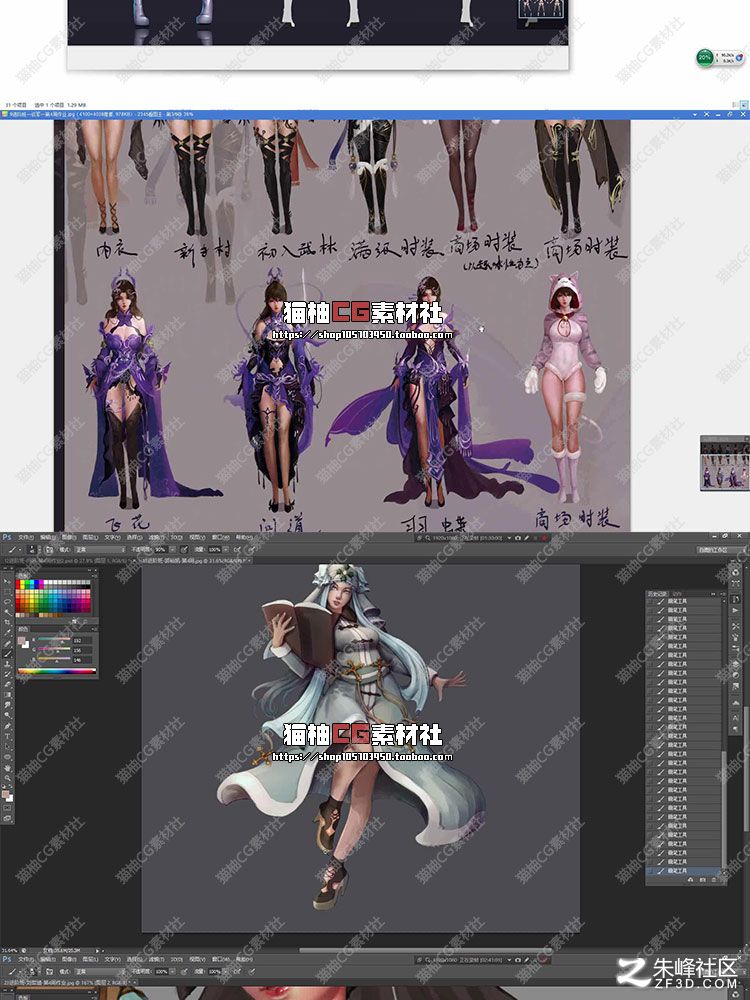This screenshot has width=750, height=1000.
Task: Select the Dodge tool
Action: [7, 715]
